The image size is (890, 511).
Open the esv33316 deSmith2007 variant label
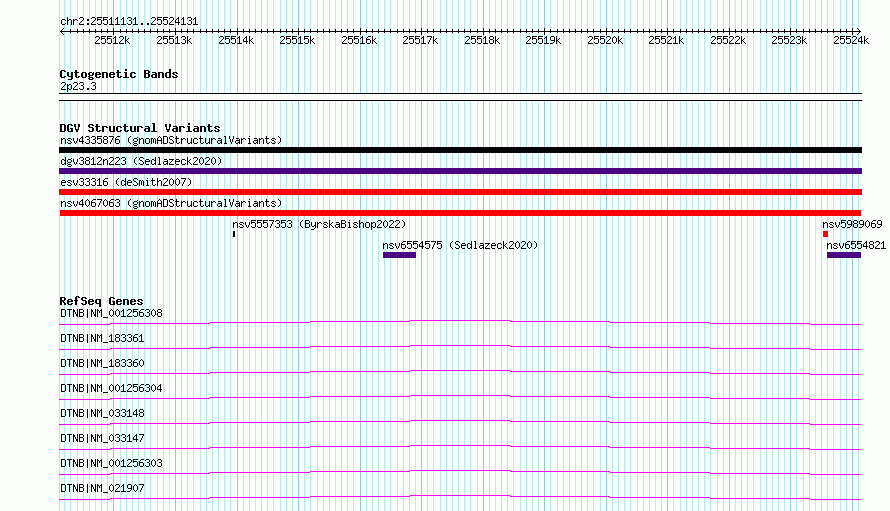(126, 182)
